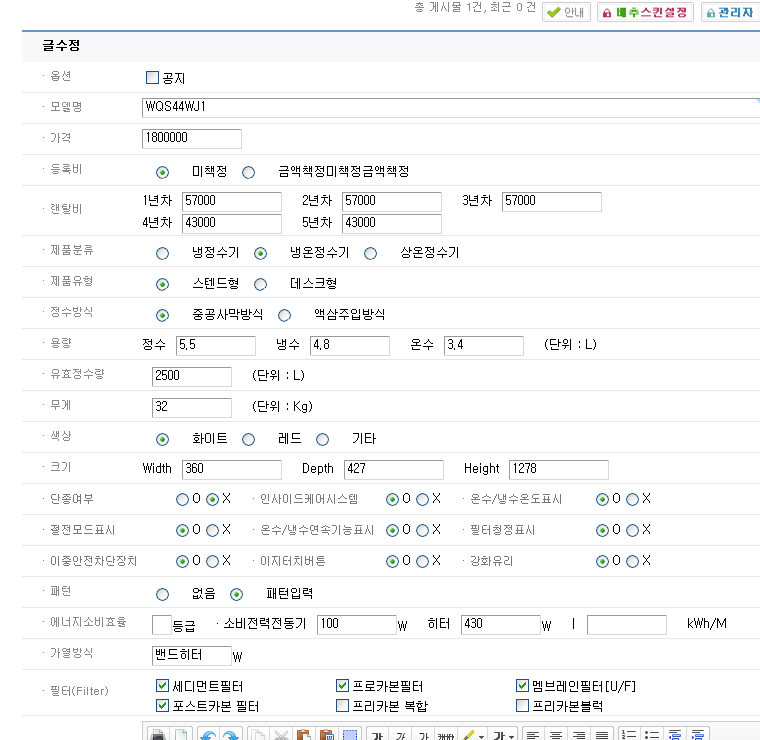This screenshot has width=760, height=740.
Task: Click the 안내 button at top
Action: click(x=566, y=13)
